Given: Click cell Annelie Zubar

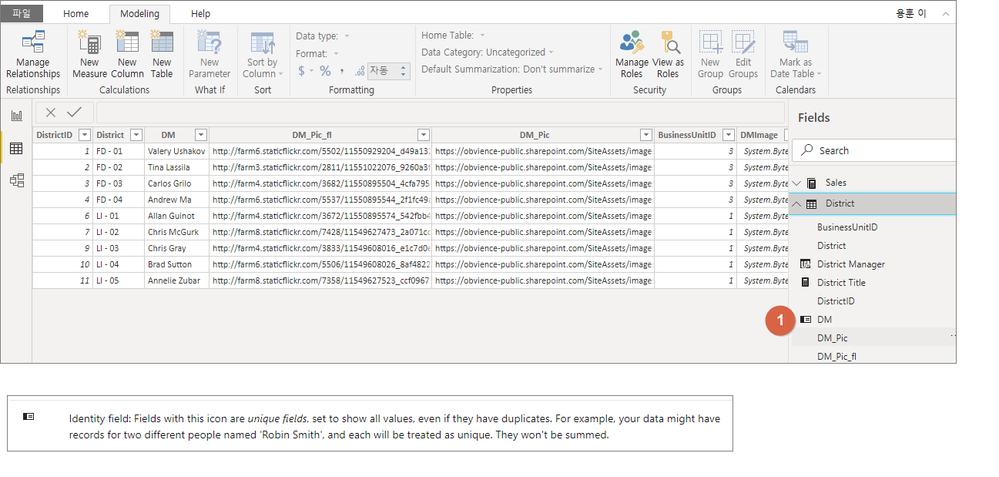Looking at the screenshot, I should coord(176,280).
